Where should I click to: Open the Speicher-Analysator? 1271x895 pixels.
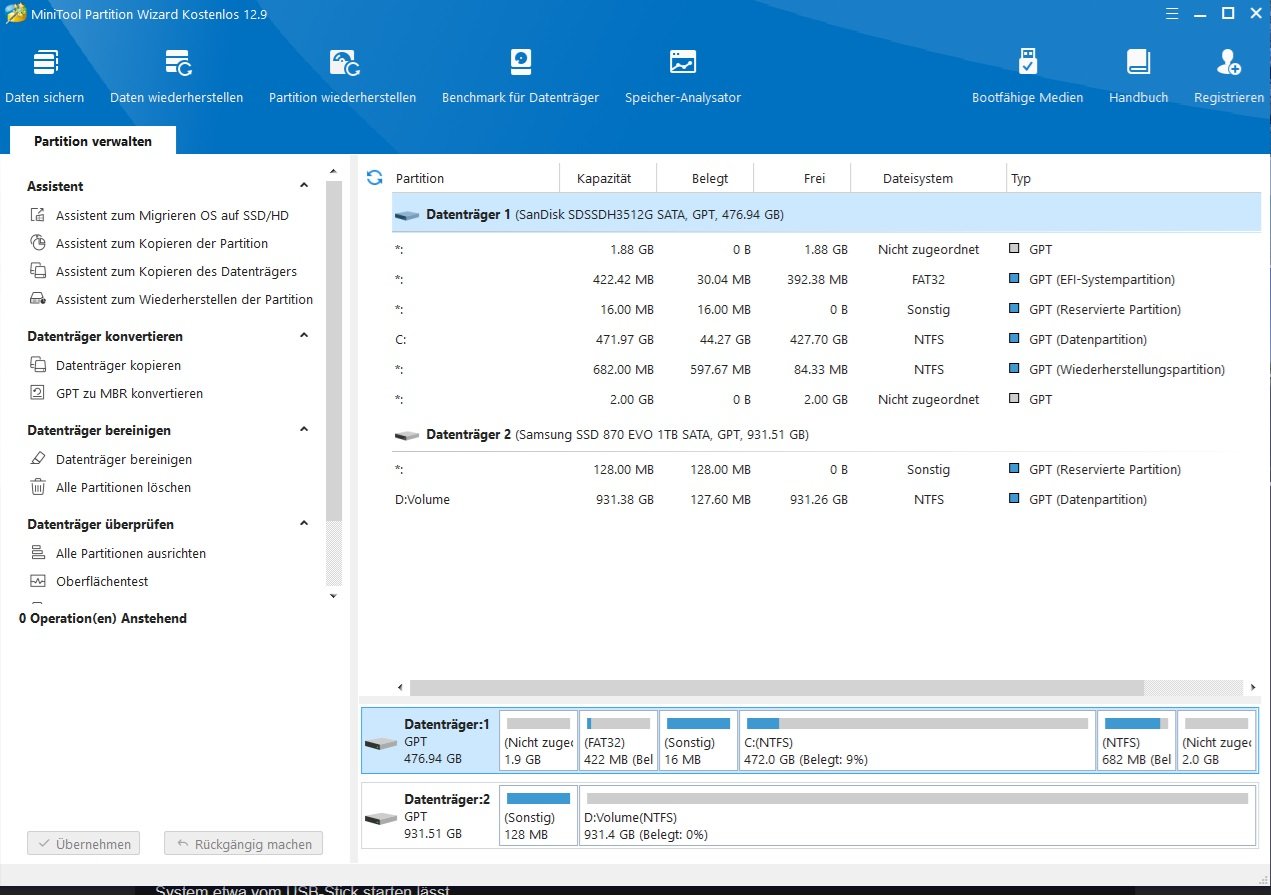click(x=683, y=76)
